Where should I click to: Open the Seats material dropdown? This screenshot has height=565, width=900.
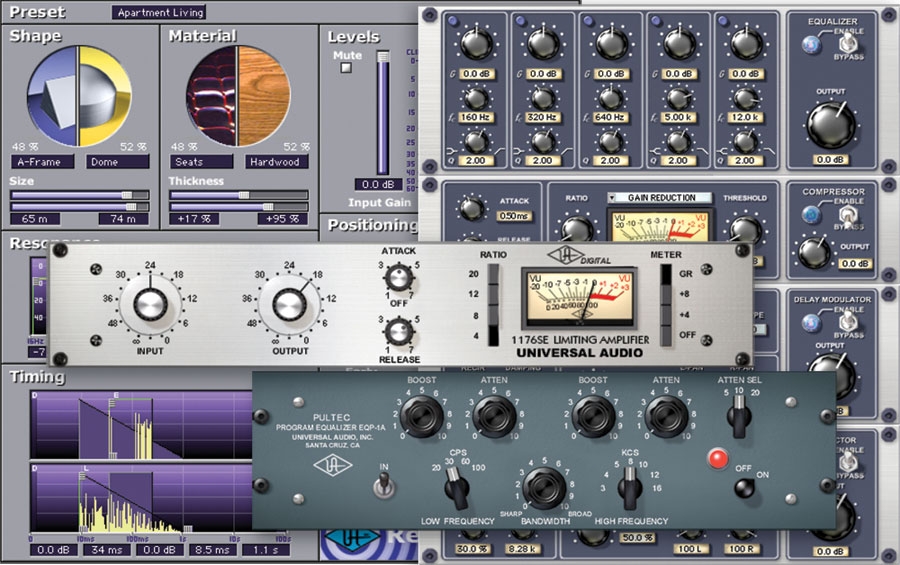(x=201, y=162)
